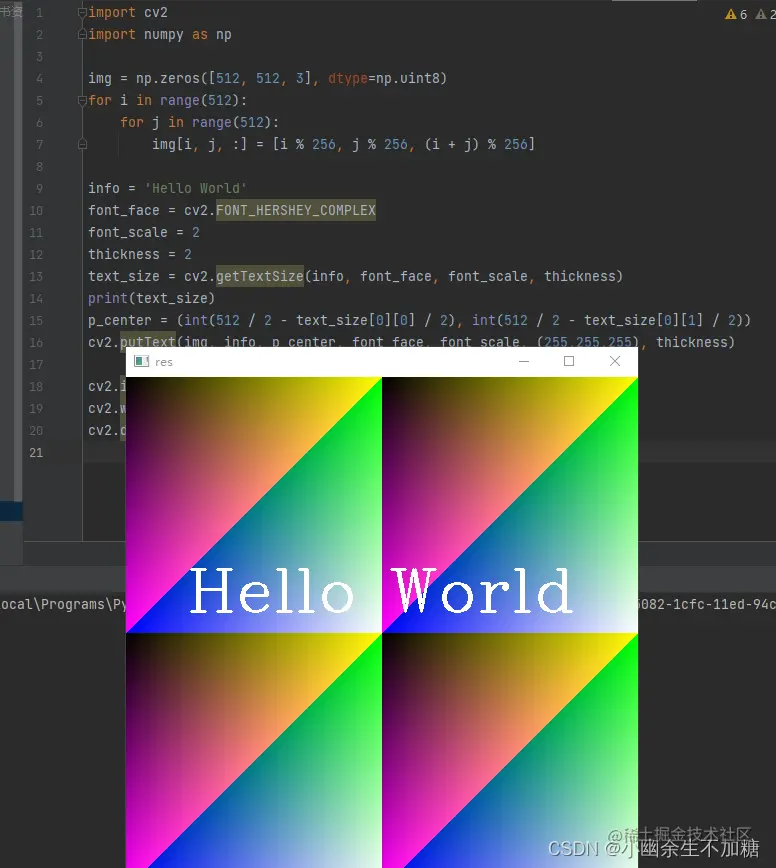Viewport: 776px width, 868px height.
Task: Click fold end marker at line 2
Action: 82,34
